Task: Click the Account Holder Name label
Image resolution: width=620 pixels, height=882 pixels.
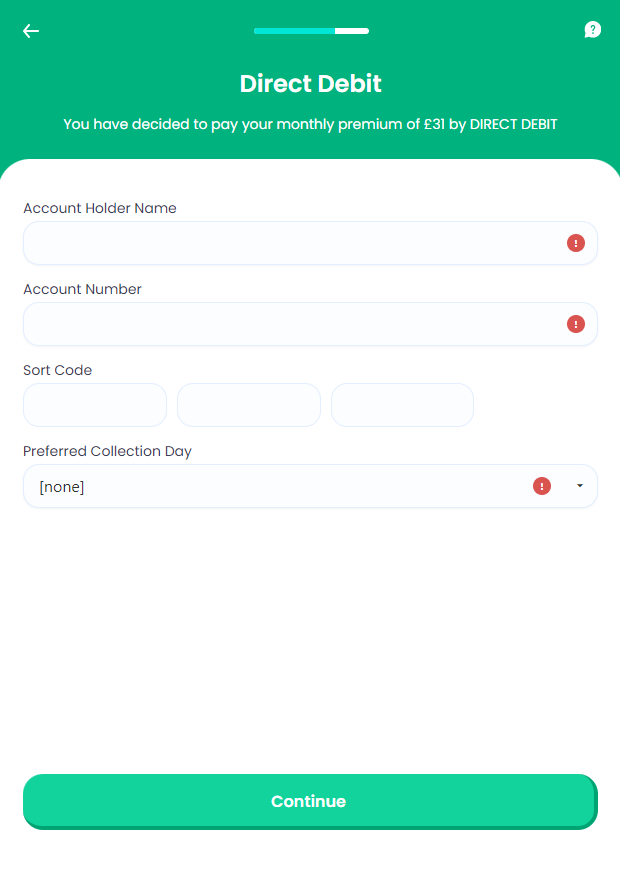Action: (100, 208)
